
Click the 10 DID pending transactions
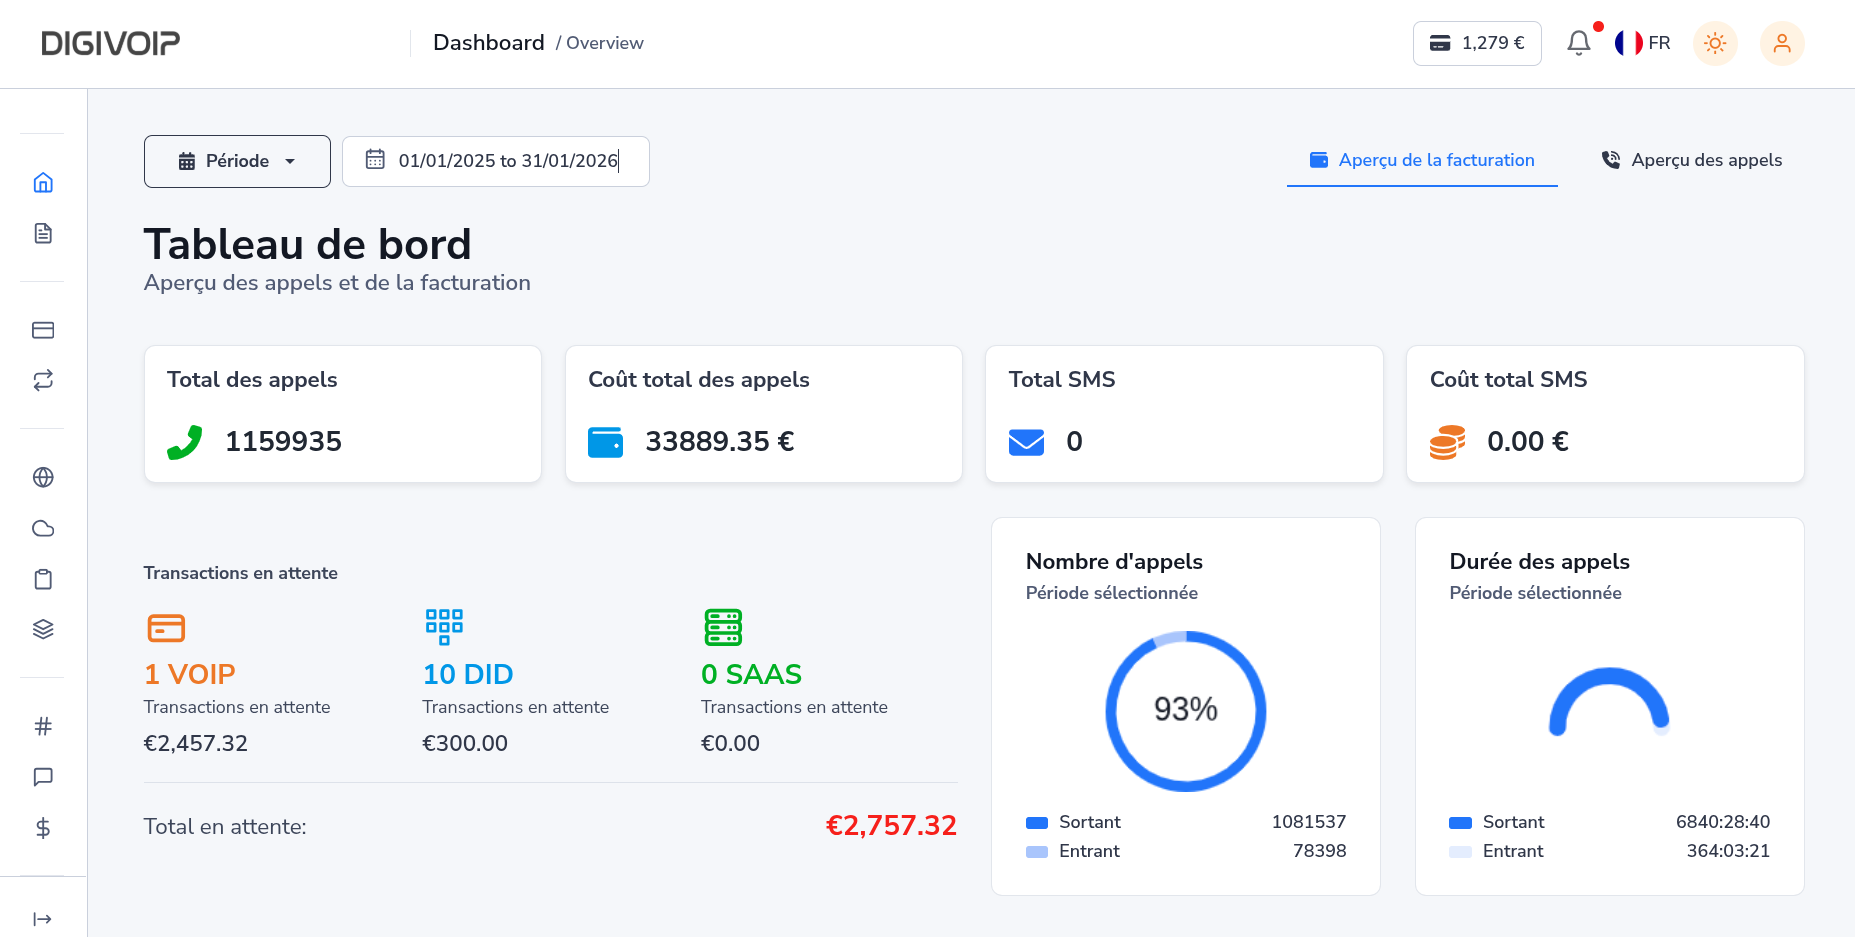tap(468, 675)
